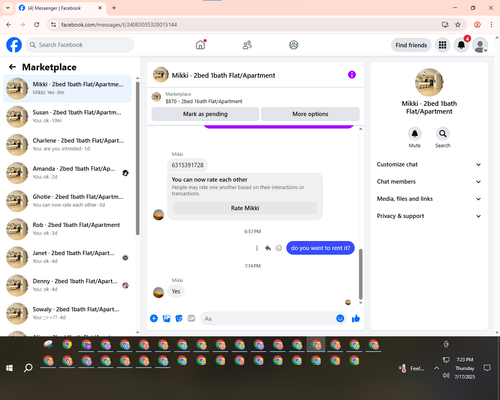This screenshot has width=500, height=400.
Task: Open the Friends icon in top navigation
Action: click(x=247, y=45)
